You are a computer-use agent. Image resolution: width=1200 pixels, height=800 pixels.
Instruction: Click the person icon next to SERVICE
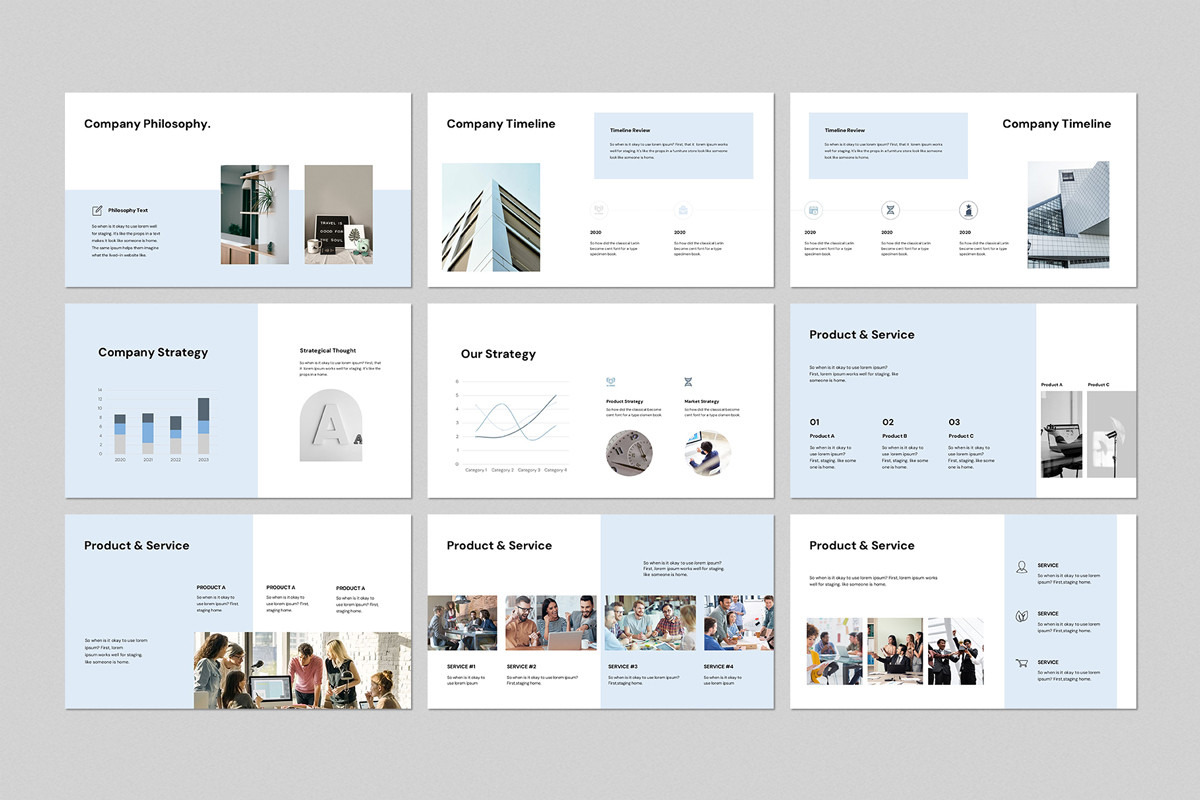click(x=1021, y=567)
